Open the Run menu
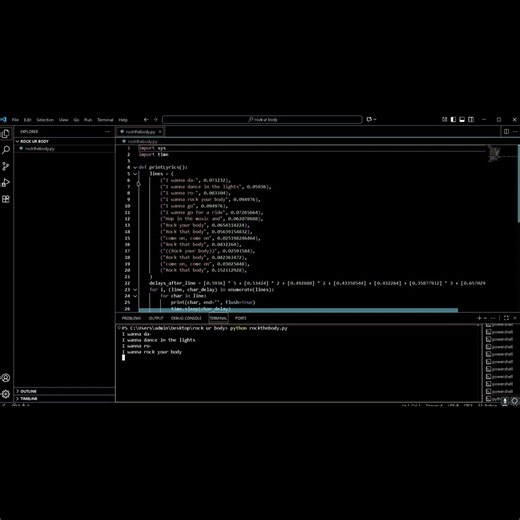520x520 pixels. [88, 120]
